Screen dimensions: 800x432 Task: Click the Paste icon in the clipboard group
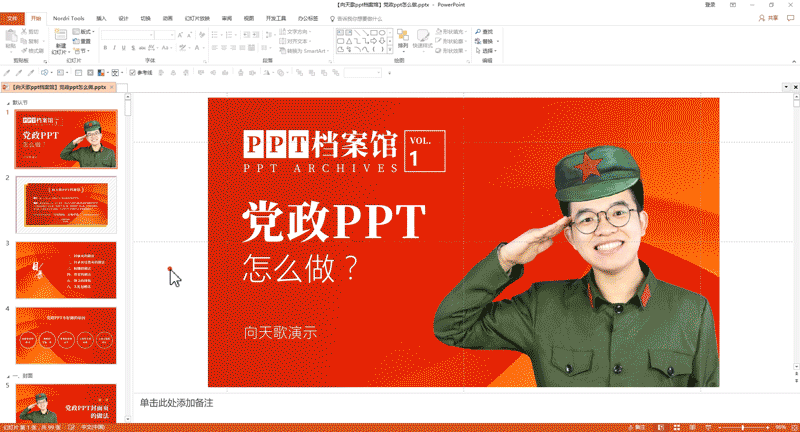point(11,37)
